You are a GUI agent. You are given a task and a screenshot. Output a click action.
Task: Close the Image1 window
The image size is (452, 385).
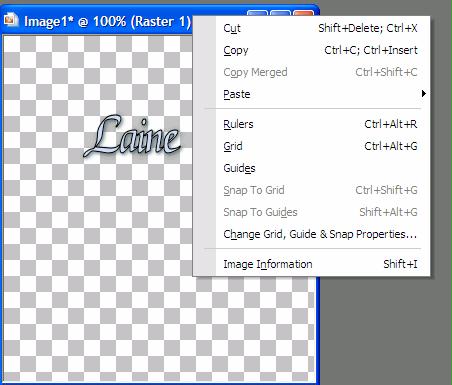point(303,13)
